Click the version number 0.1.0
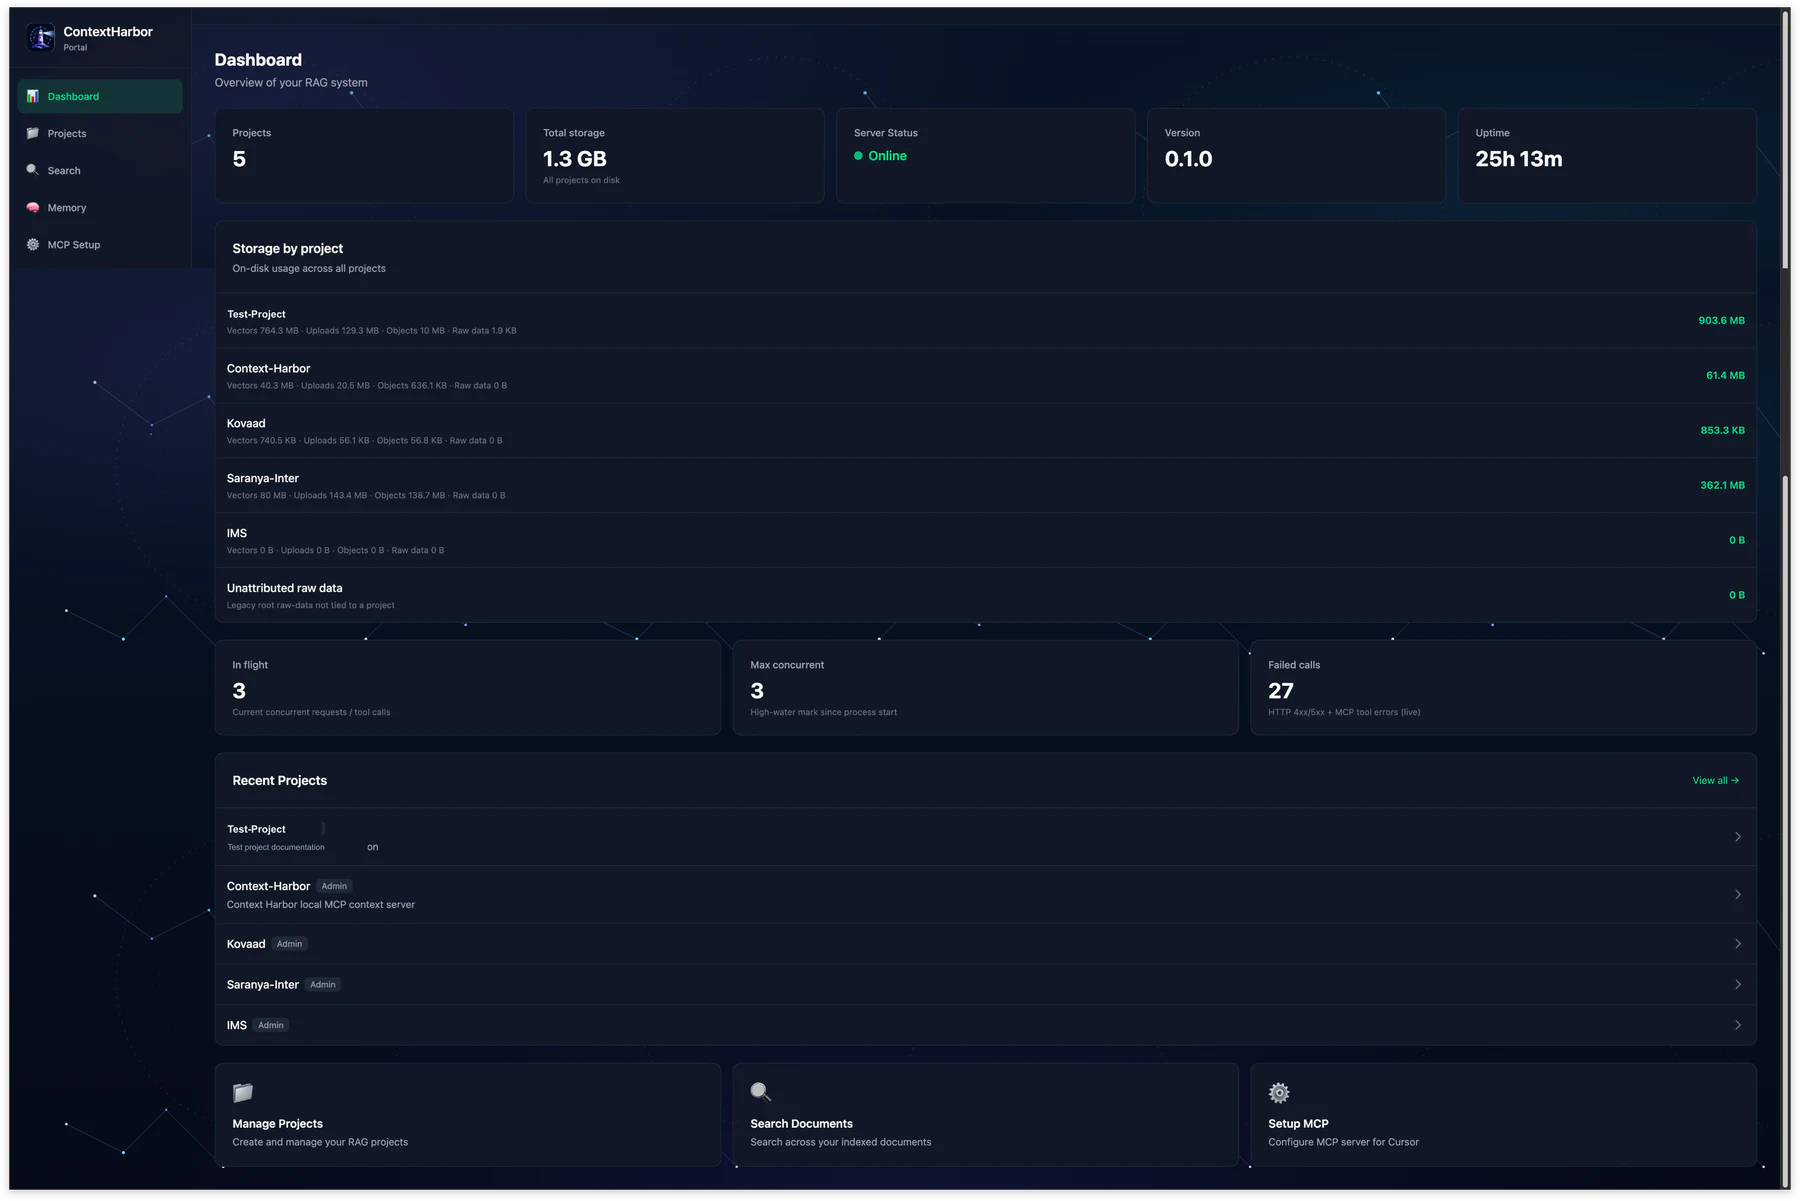The width and height of the screenshot is (1800, 1201). (x=1188, y=159)
